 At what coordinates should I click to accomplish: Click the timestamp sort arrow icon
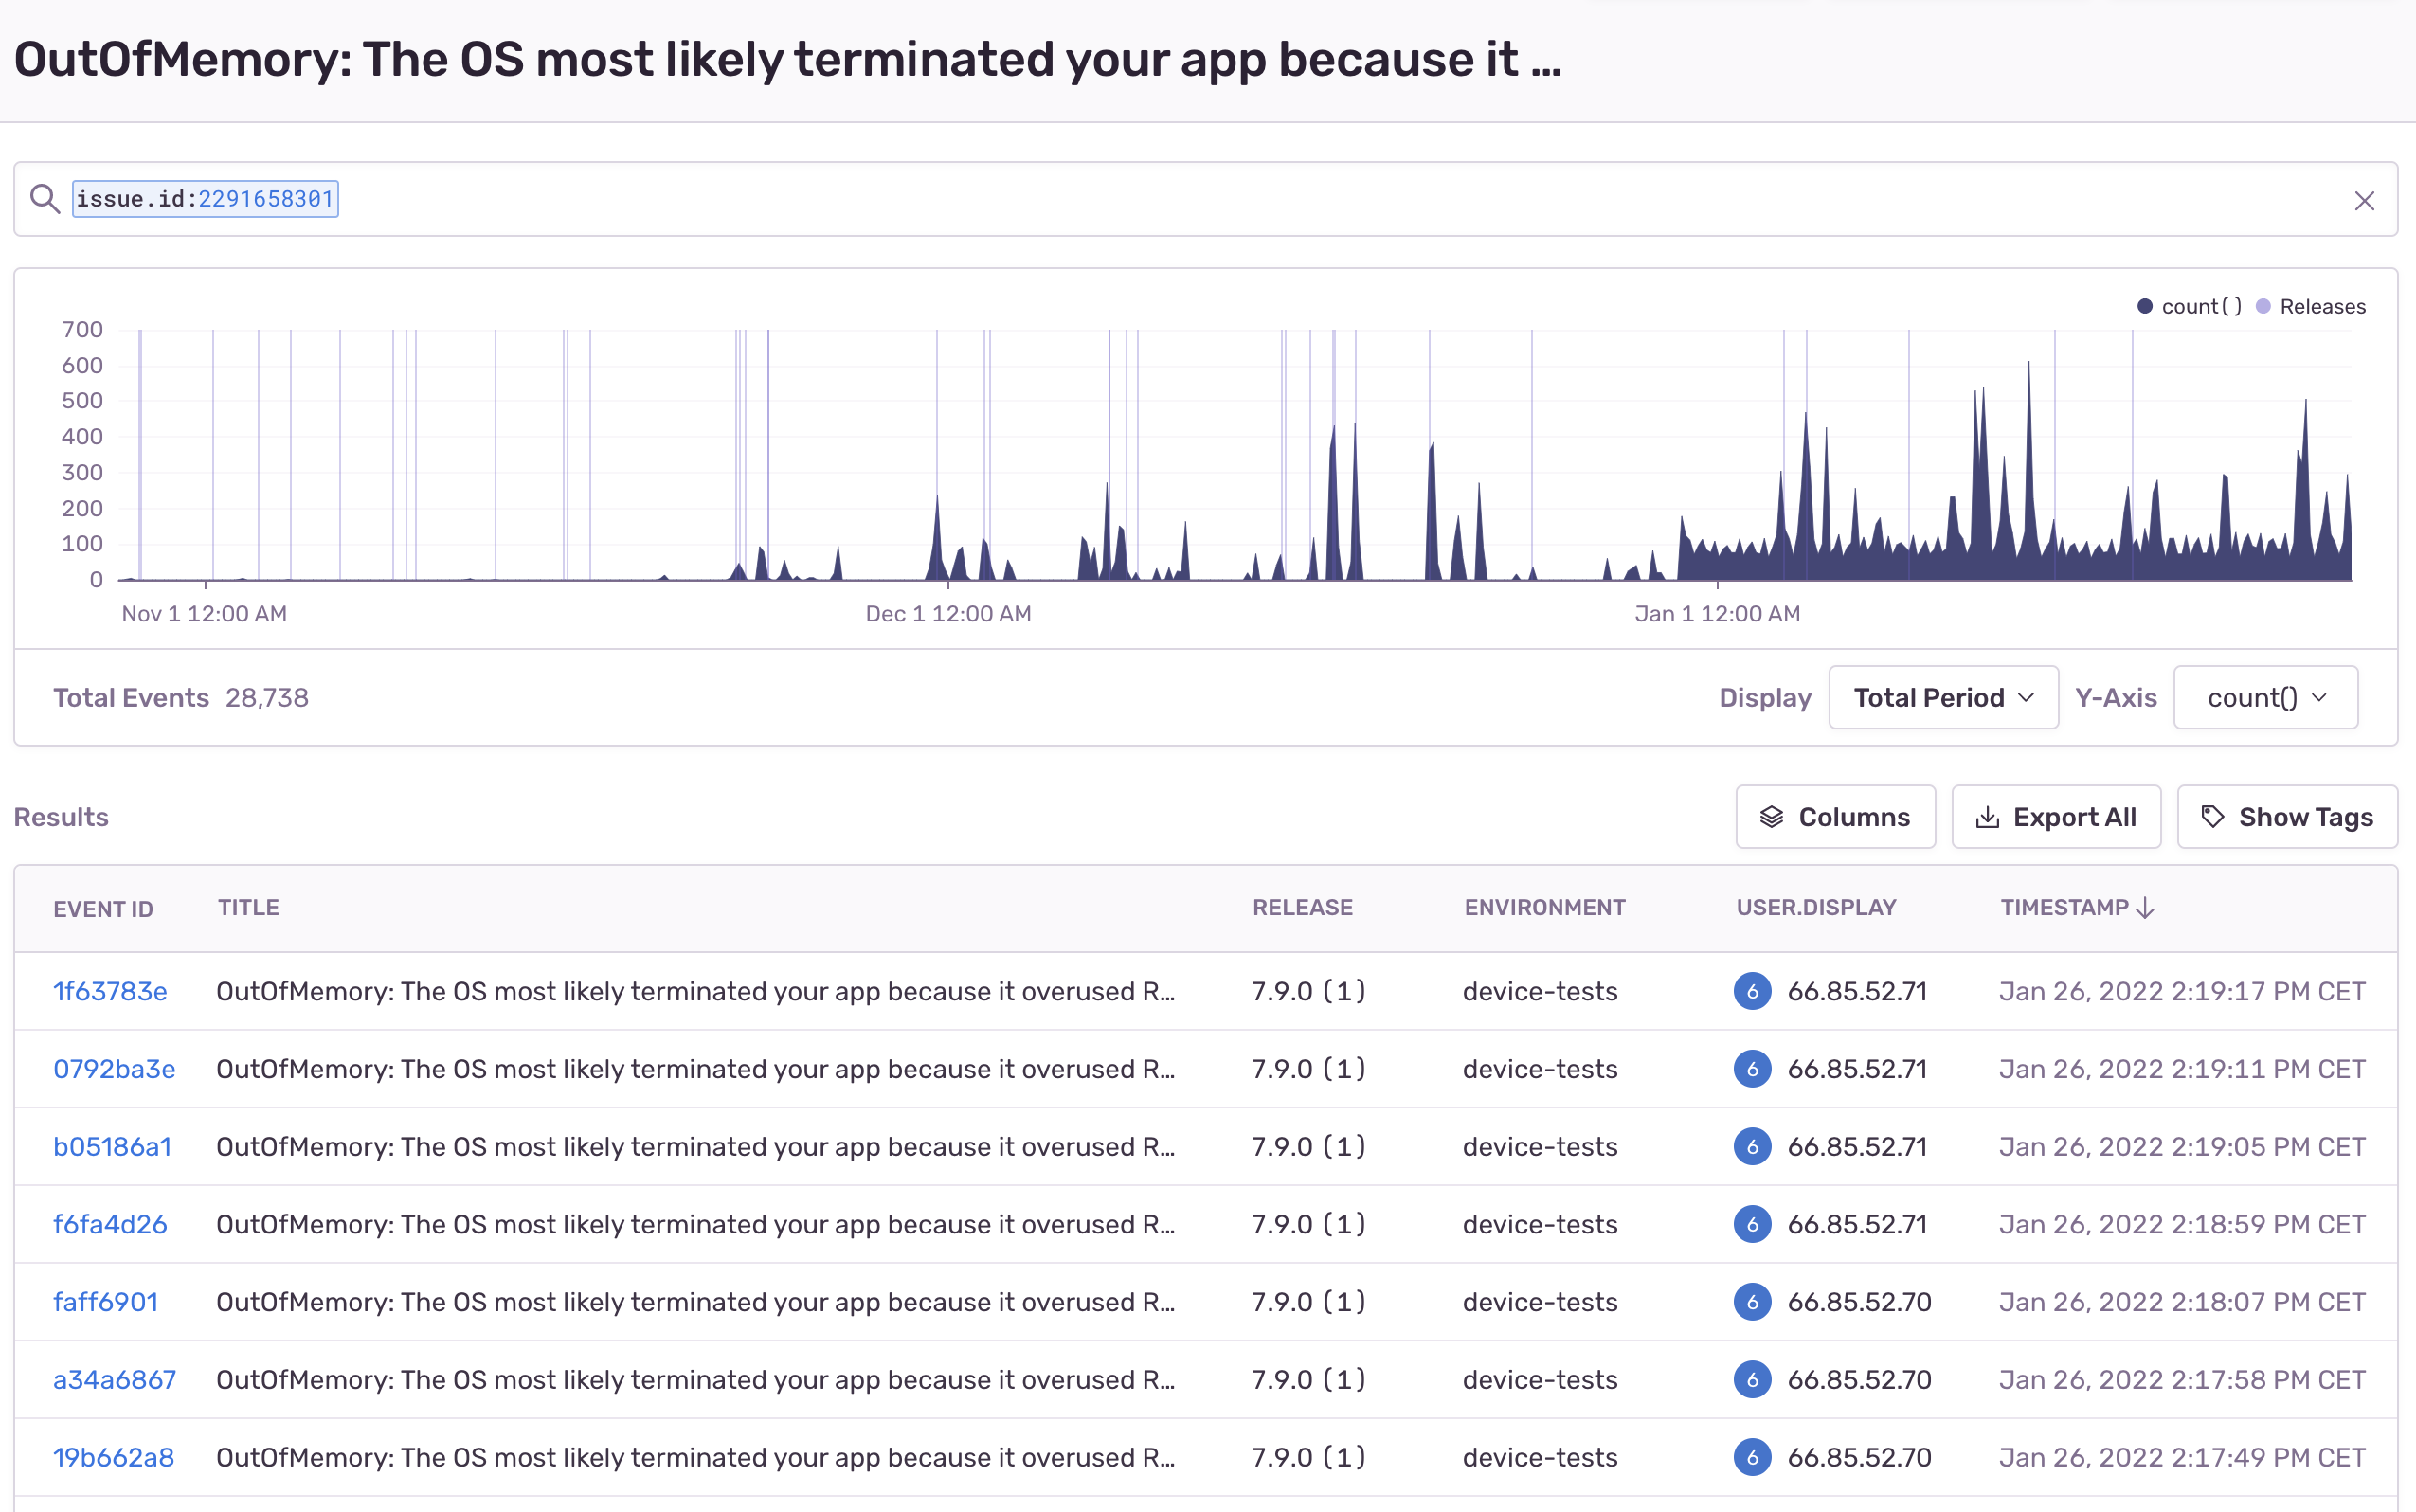point(2146,908)
